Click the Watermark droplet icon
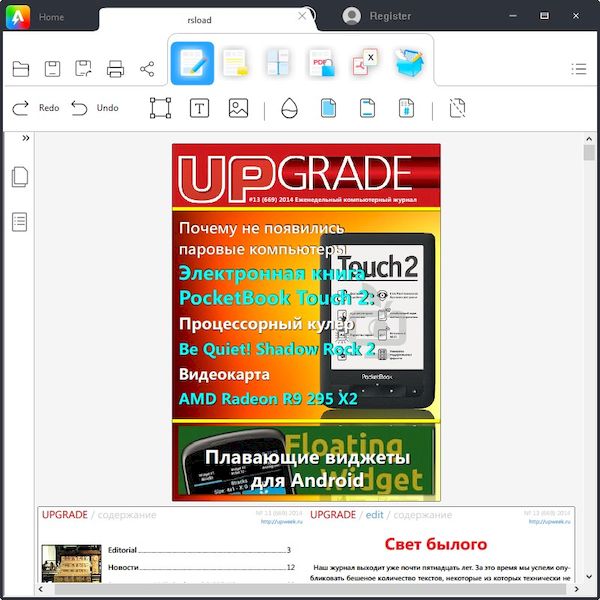The image size is (600, 600). pos(289,108)
